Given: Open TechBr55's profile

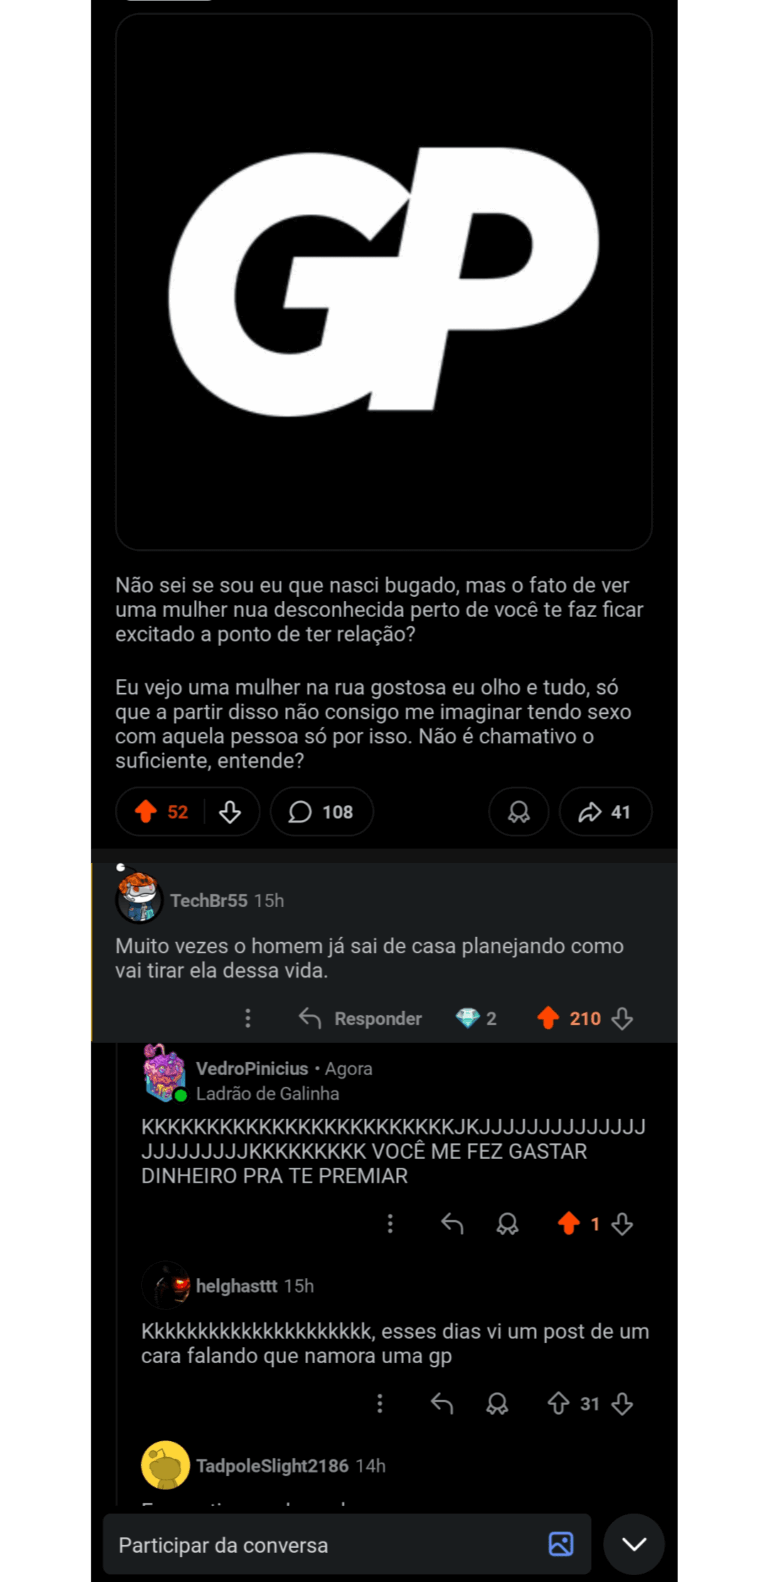Looking at the screenshot, I should (x=209, y=900).
